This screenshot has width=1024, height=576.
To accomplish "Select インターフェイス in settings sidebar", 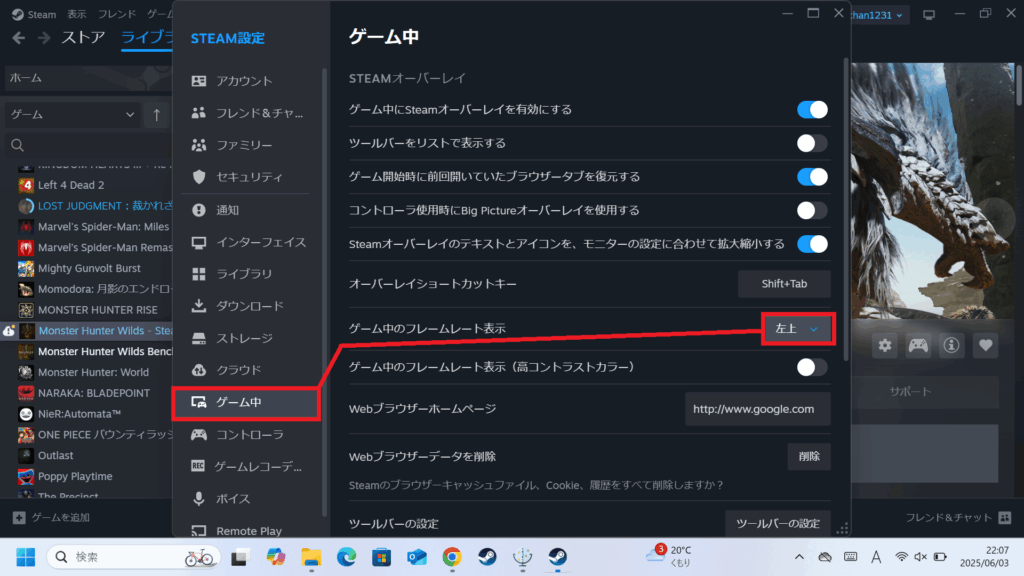I will (x=247, y=242).
